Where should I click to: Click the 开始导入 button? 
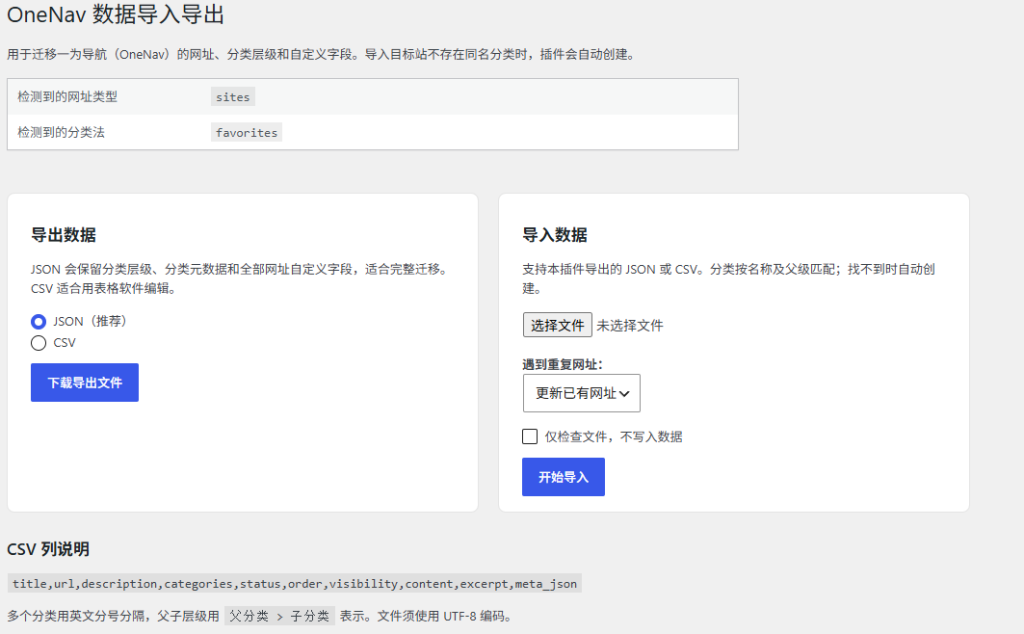click(563, 477)
